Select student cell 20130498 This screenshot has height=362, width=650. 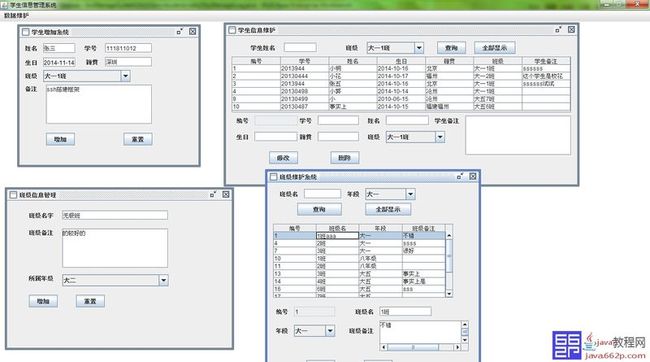coord(305,91)
